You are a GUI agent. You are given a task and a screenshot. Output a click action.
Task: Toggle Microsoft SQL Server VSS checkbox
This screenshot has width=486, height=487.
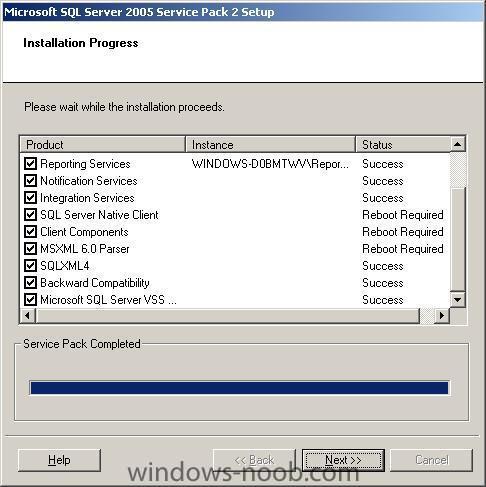(30, 300)
